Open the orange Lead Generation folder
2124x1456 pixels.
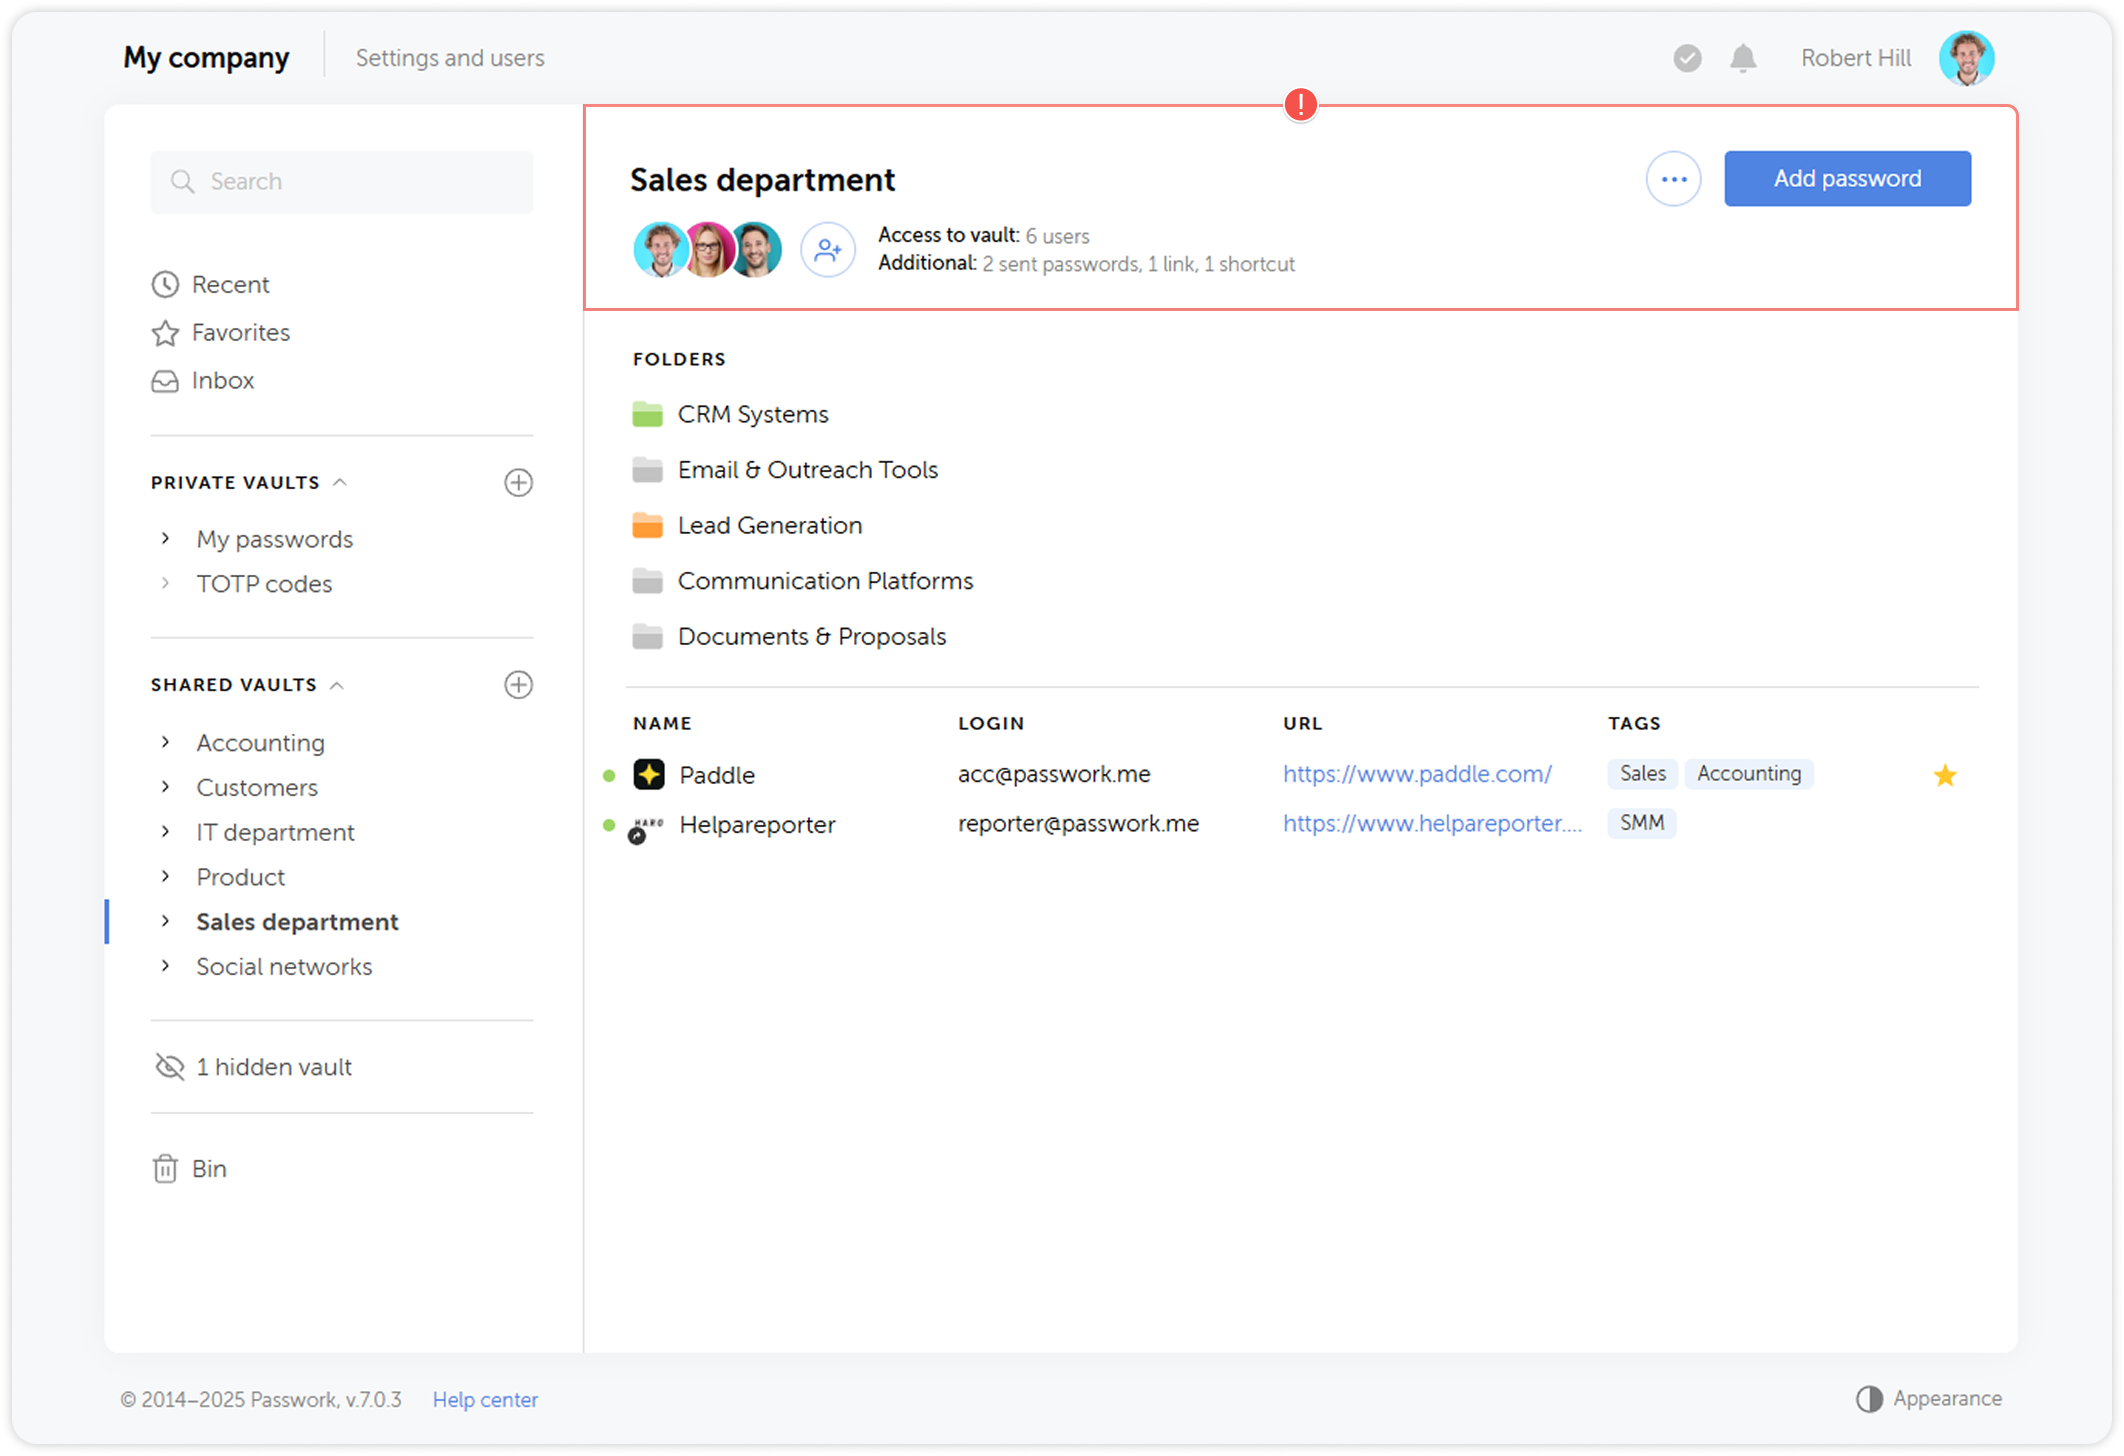tap(768, 526)
